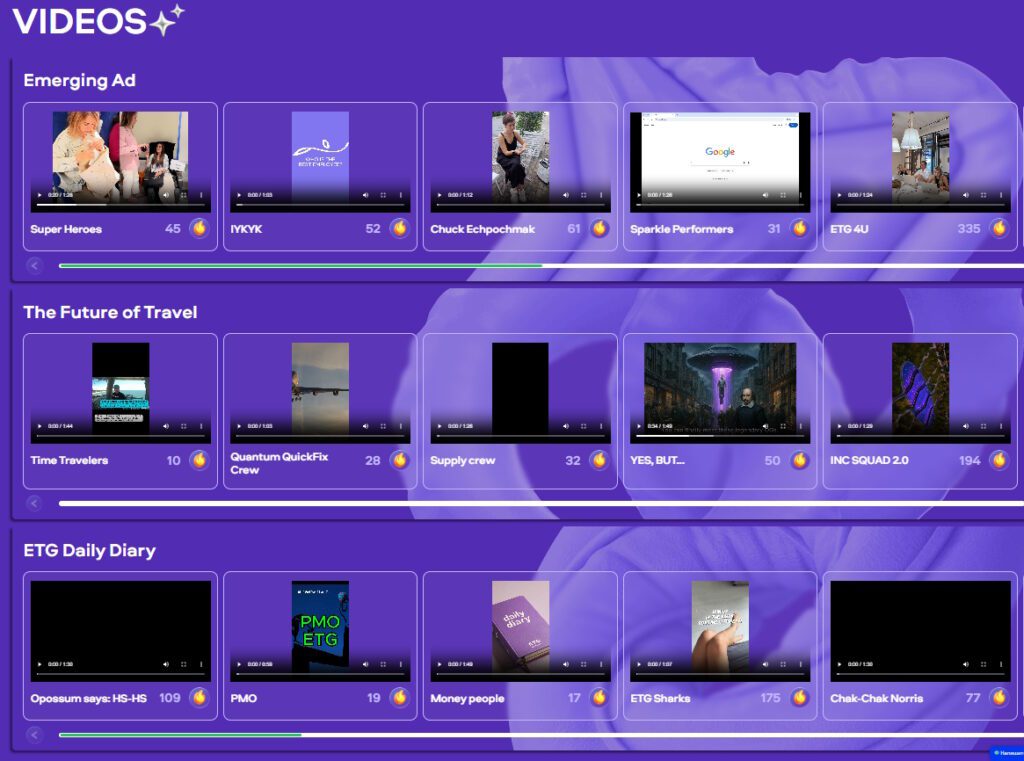Like the Super Heroes video with fire icon
The width and height of the screenshot is (1024, 761).
[199, 228]
